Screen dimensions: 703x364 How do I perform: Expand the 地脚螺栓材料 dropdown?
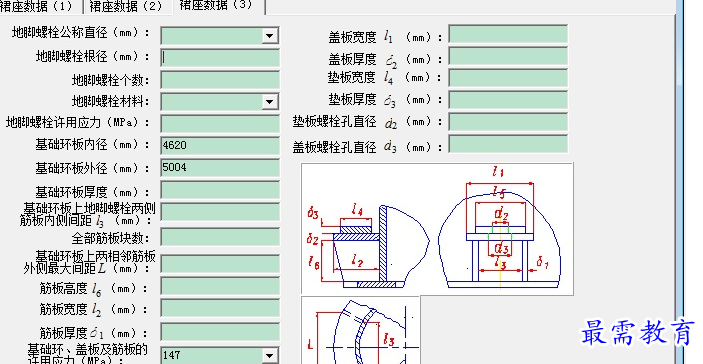[269, 102]
